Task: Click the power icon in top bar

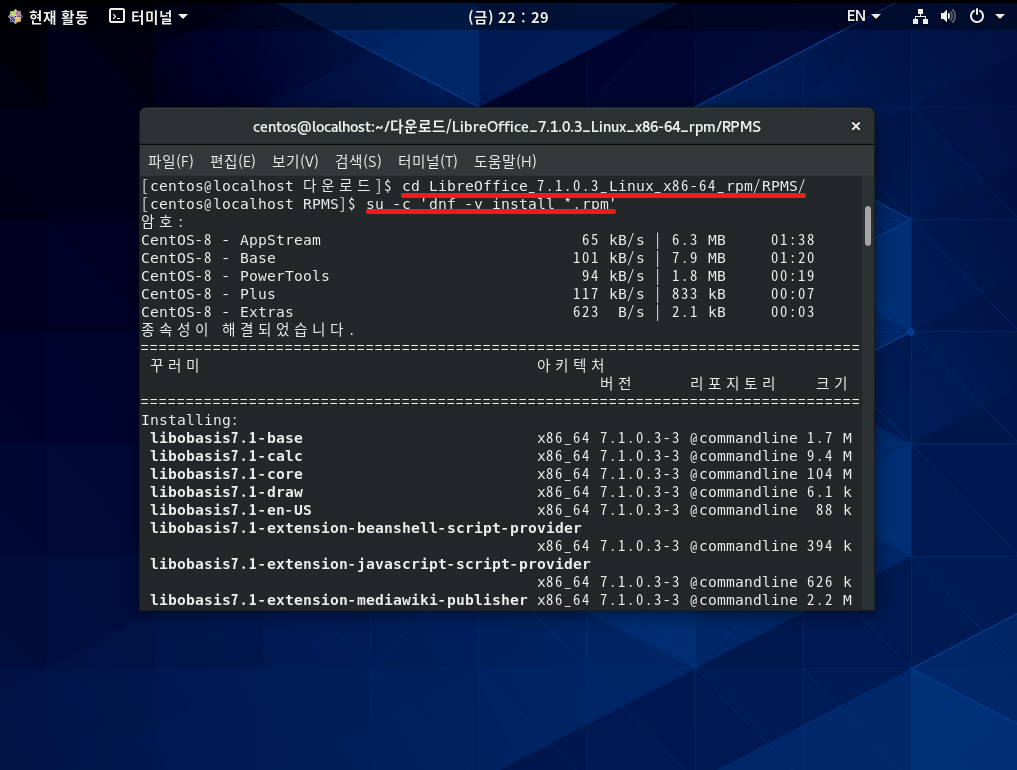Action: tap(977, 16)
